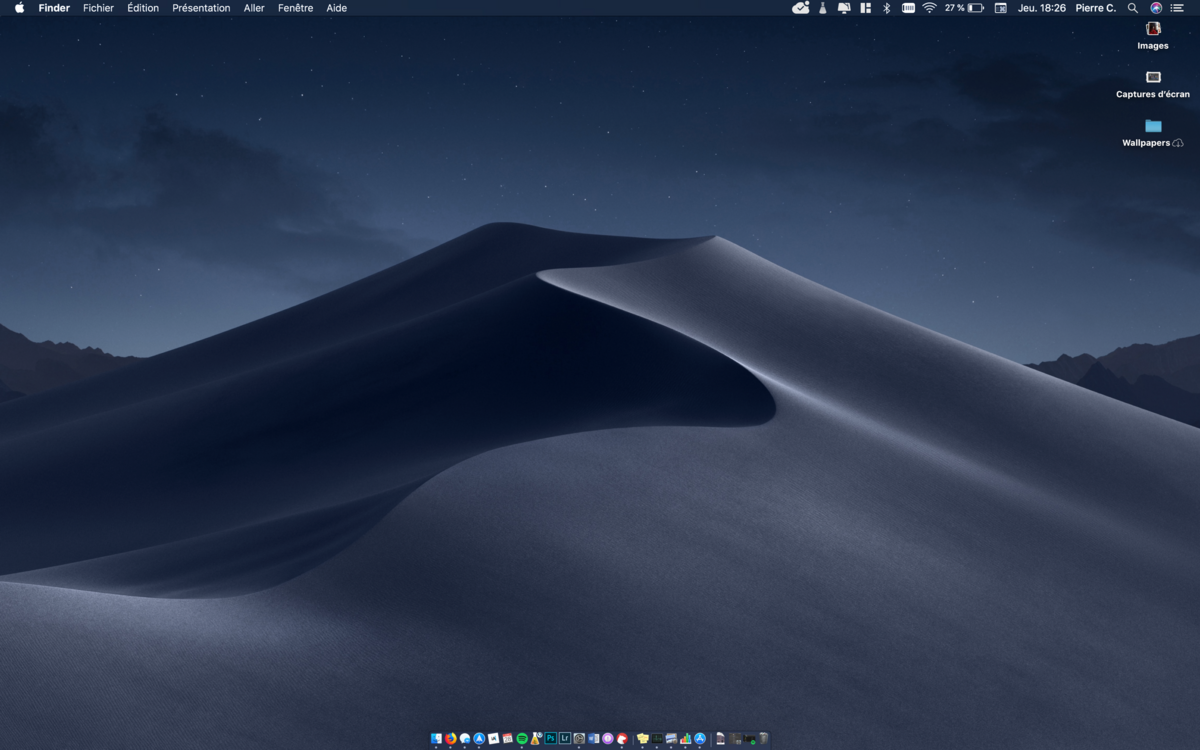Open the Bluetooth menu bar icon
Screen dimensions: 1200x750
(x=886, y=8)
